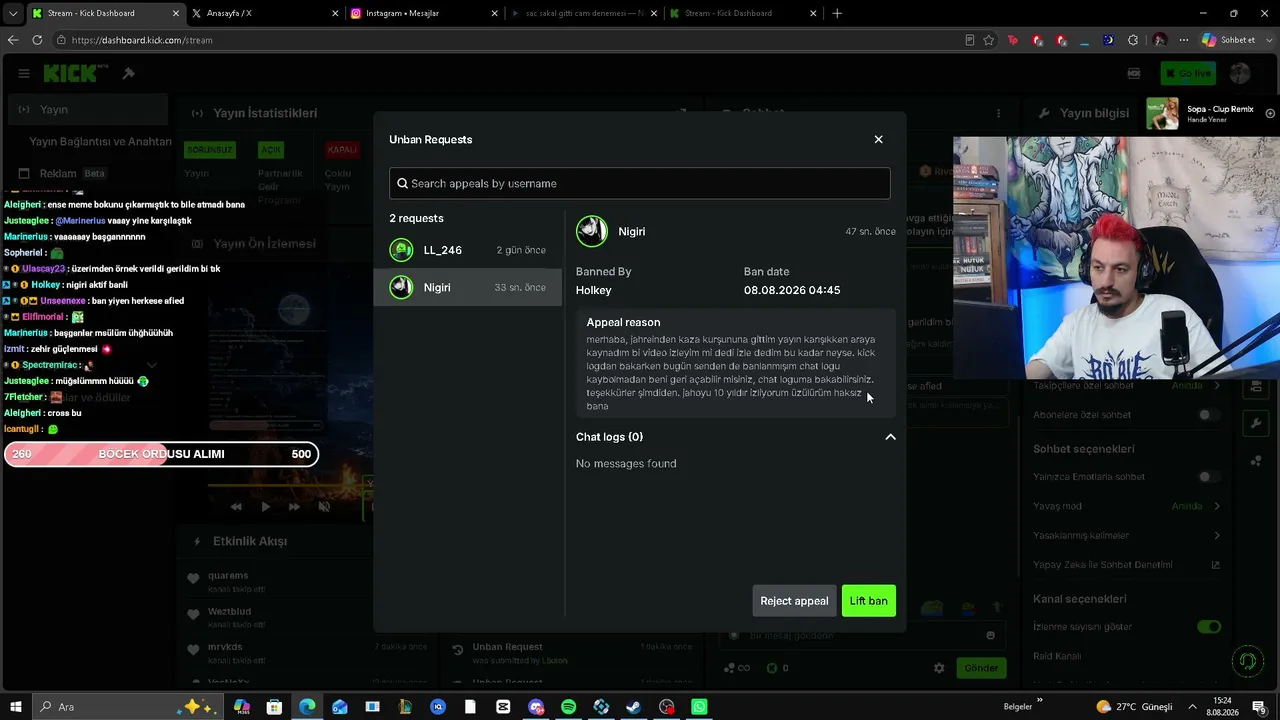This screenshot has height=720, width=1280.
Task: Search appeals by username field
Action: tap(640, 183)
